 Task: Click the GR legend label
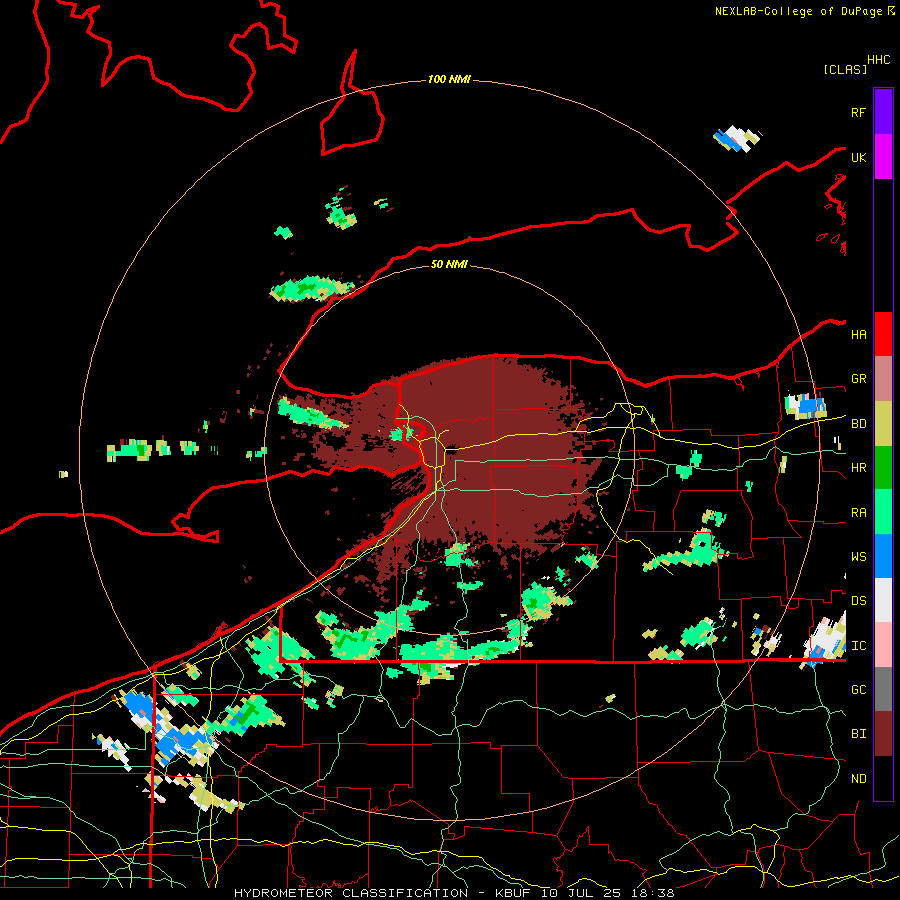[858, 379]
